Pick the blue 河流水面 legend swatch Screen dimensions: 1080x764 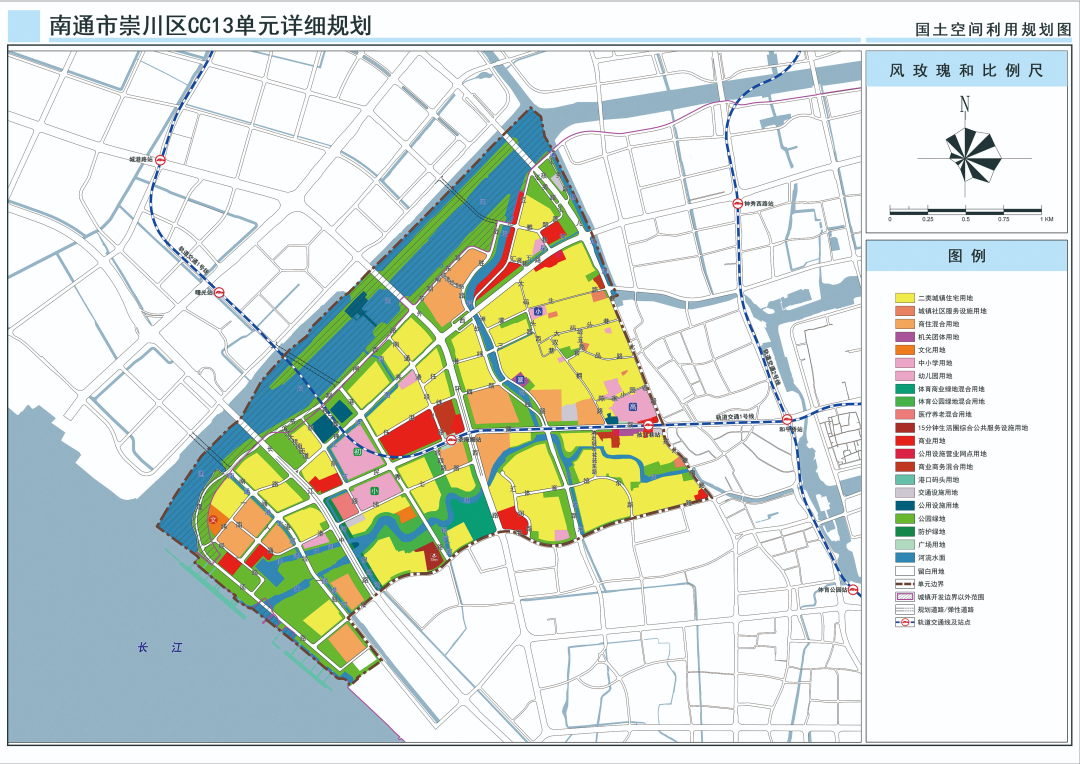tap(905, 557)
